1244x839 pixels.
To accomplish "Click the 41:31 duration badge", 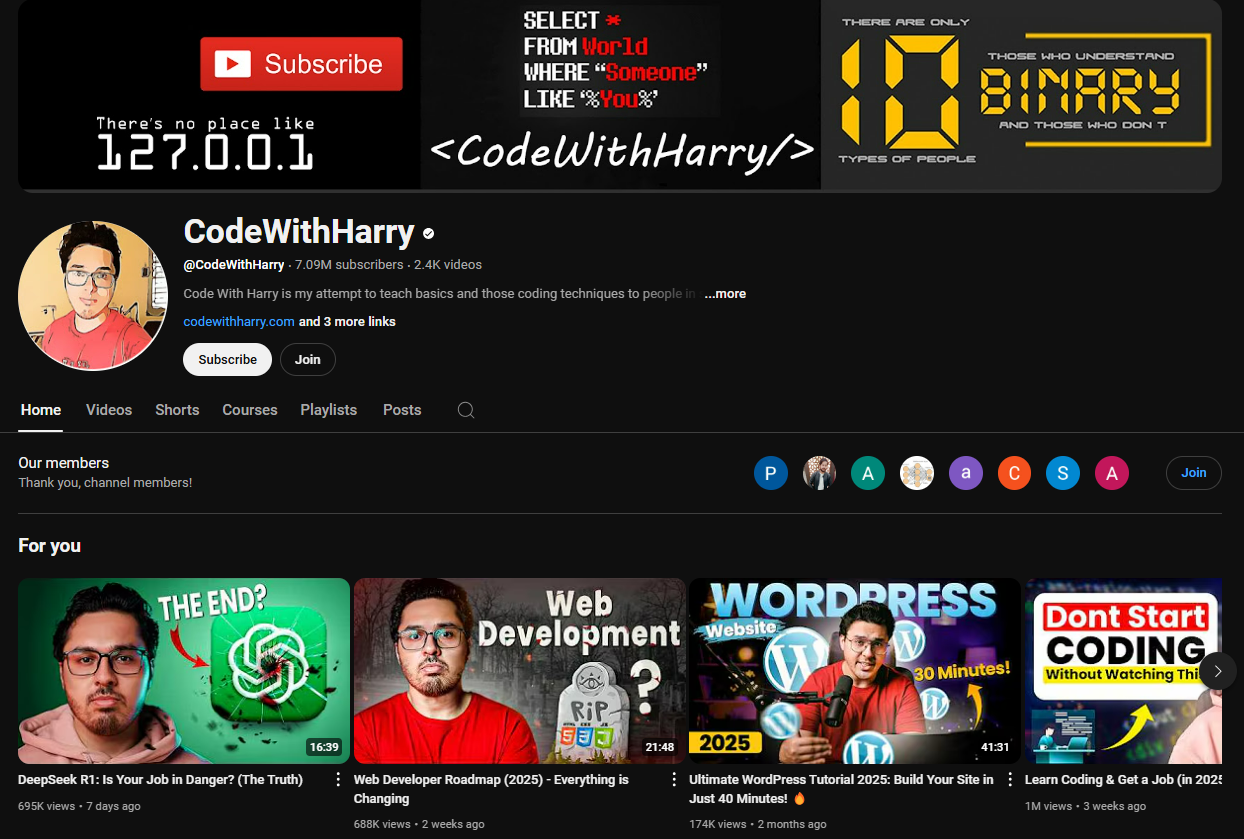I will pos(995,747).
